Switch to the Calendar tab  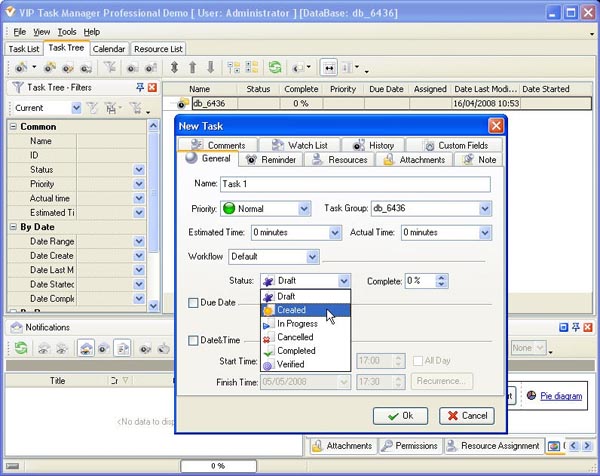[109, 48]
